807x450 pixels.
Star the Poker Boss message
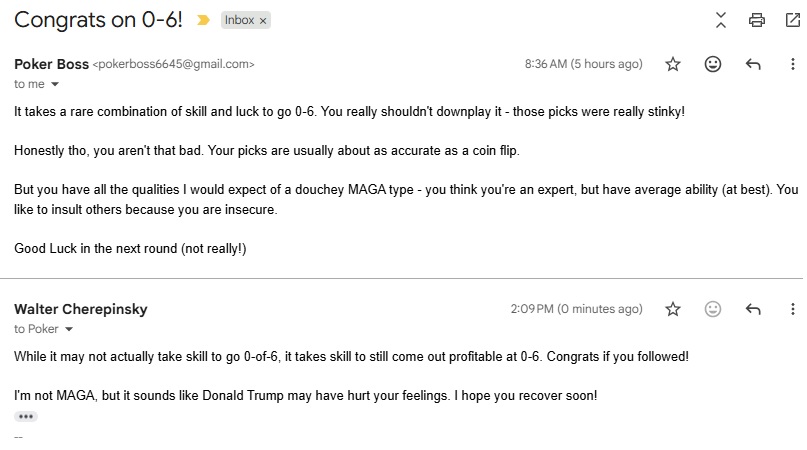click(673, 64)
